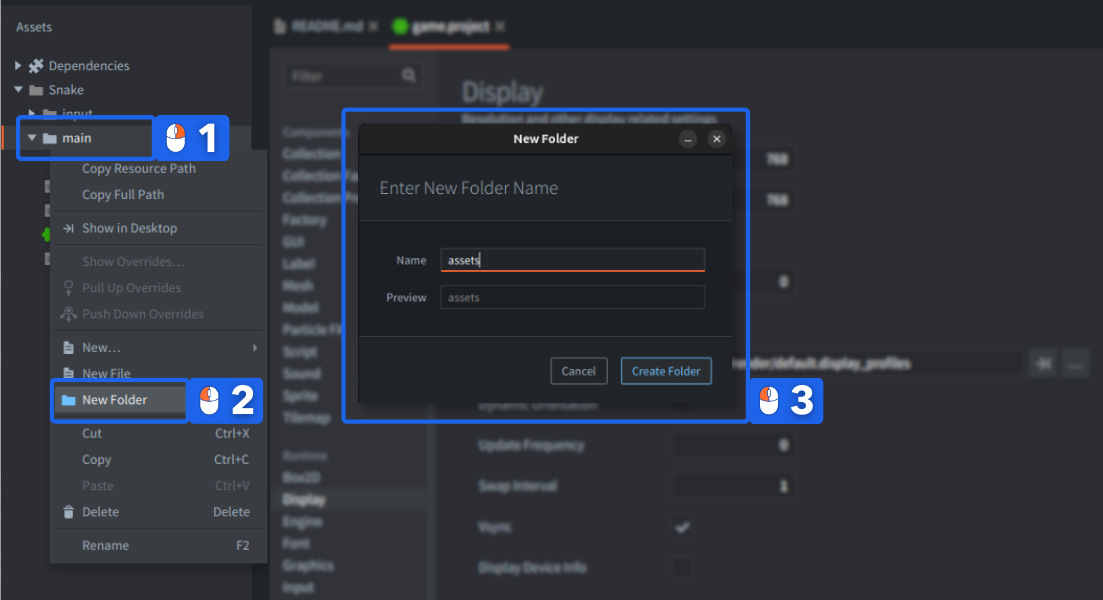1103x600 pixels.
Task: Click the resource locate icon beside display_profiles field
Action: (x=1042, y=363)
